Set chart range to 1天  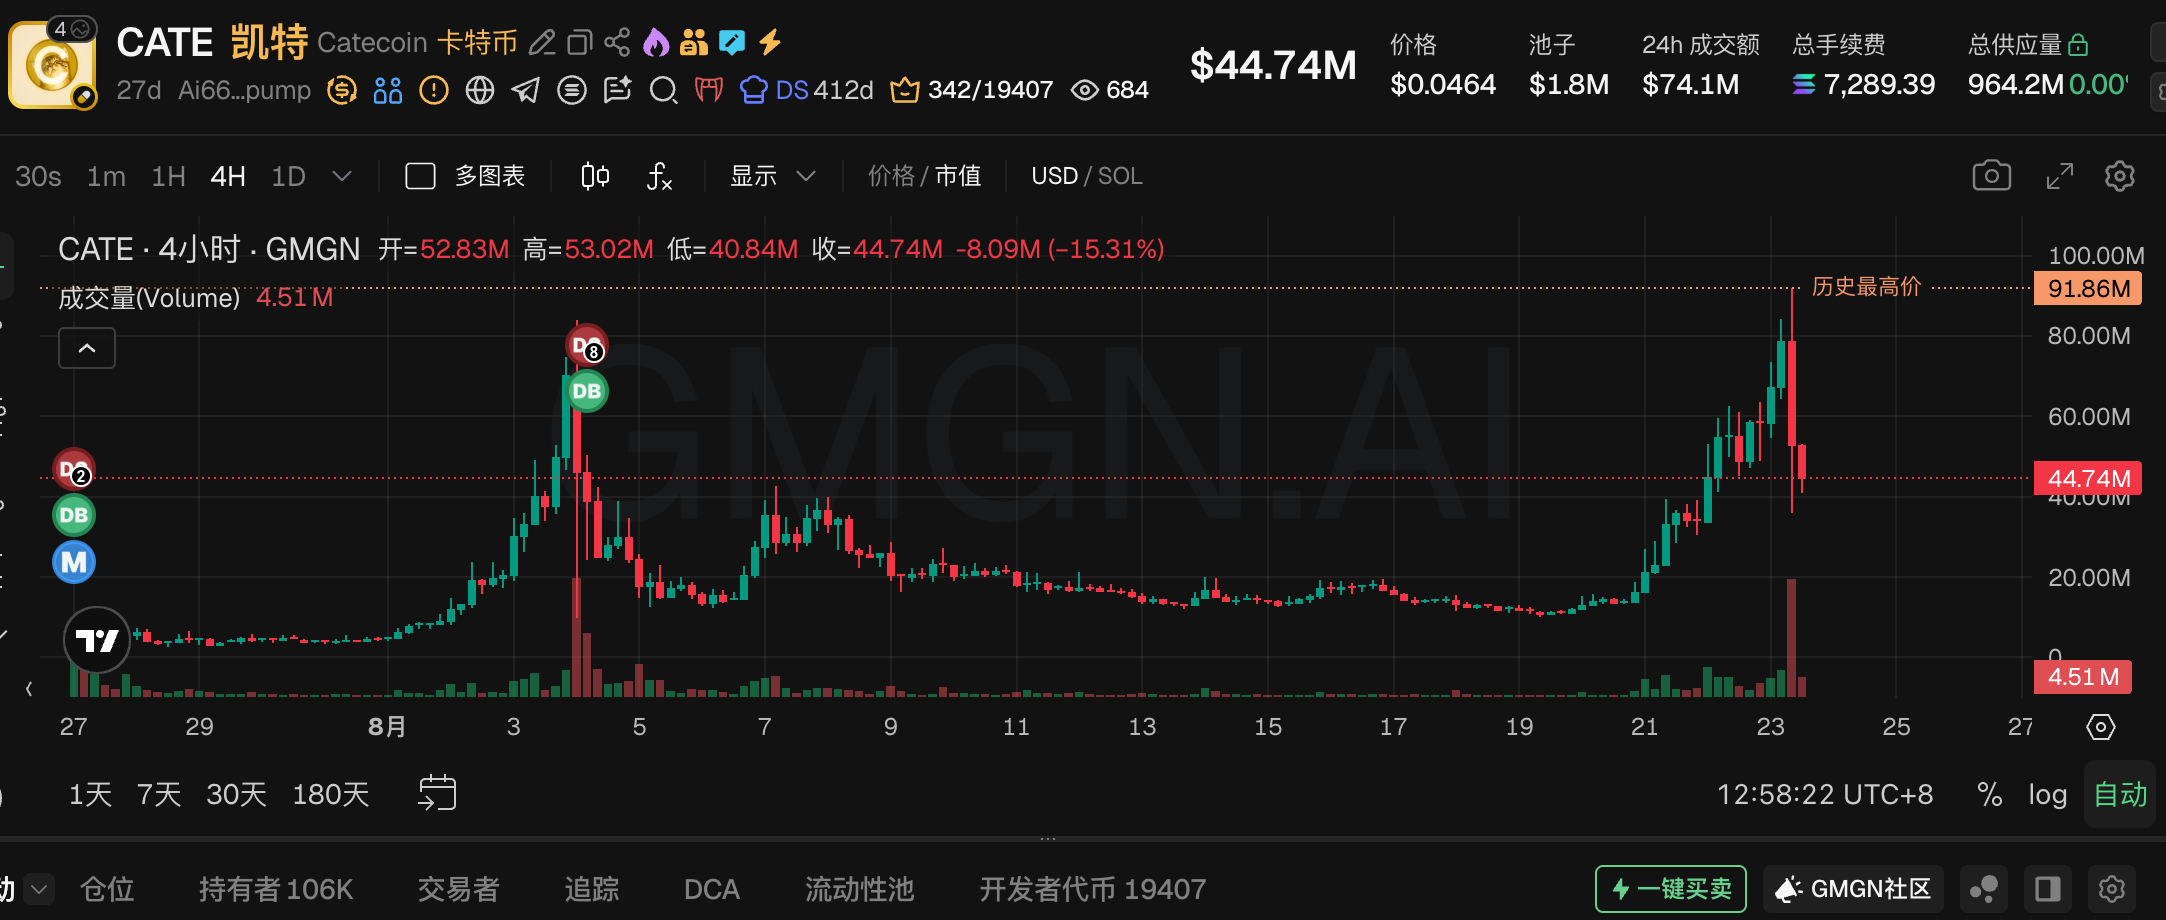(90, 795)
